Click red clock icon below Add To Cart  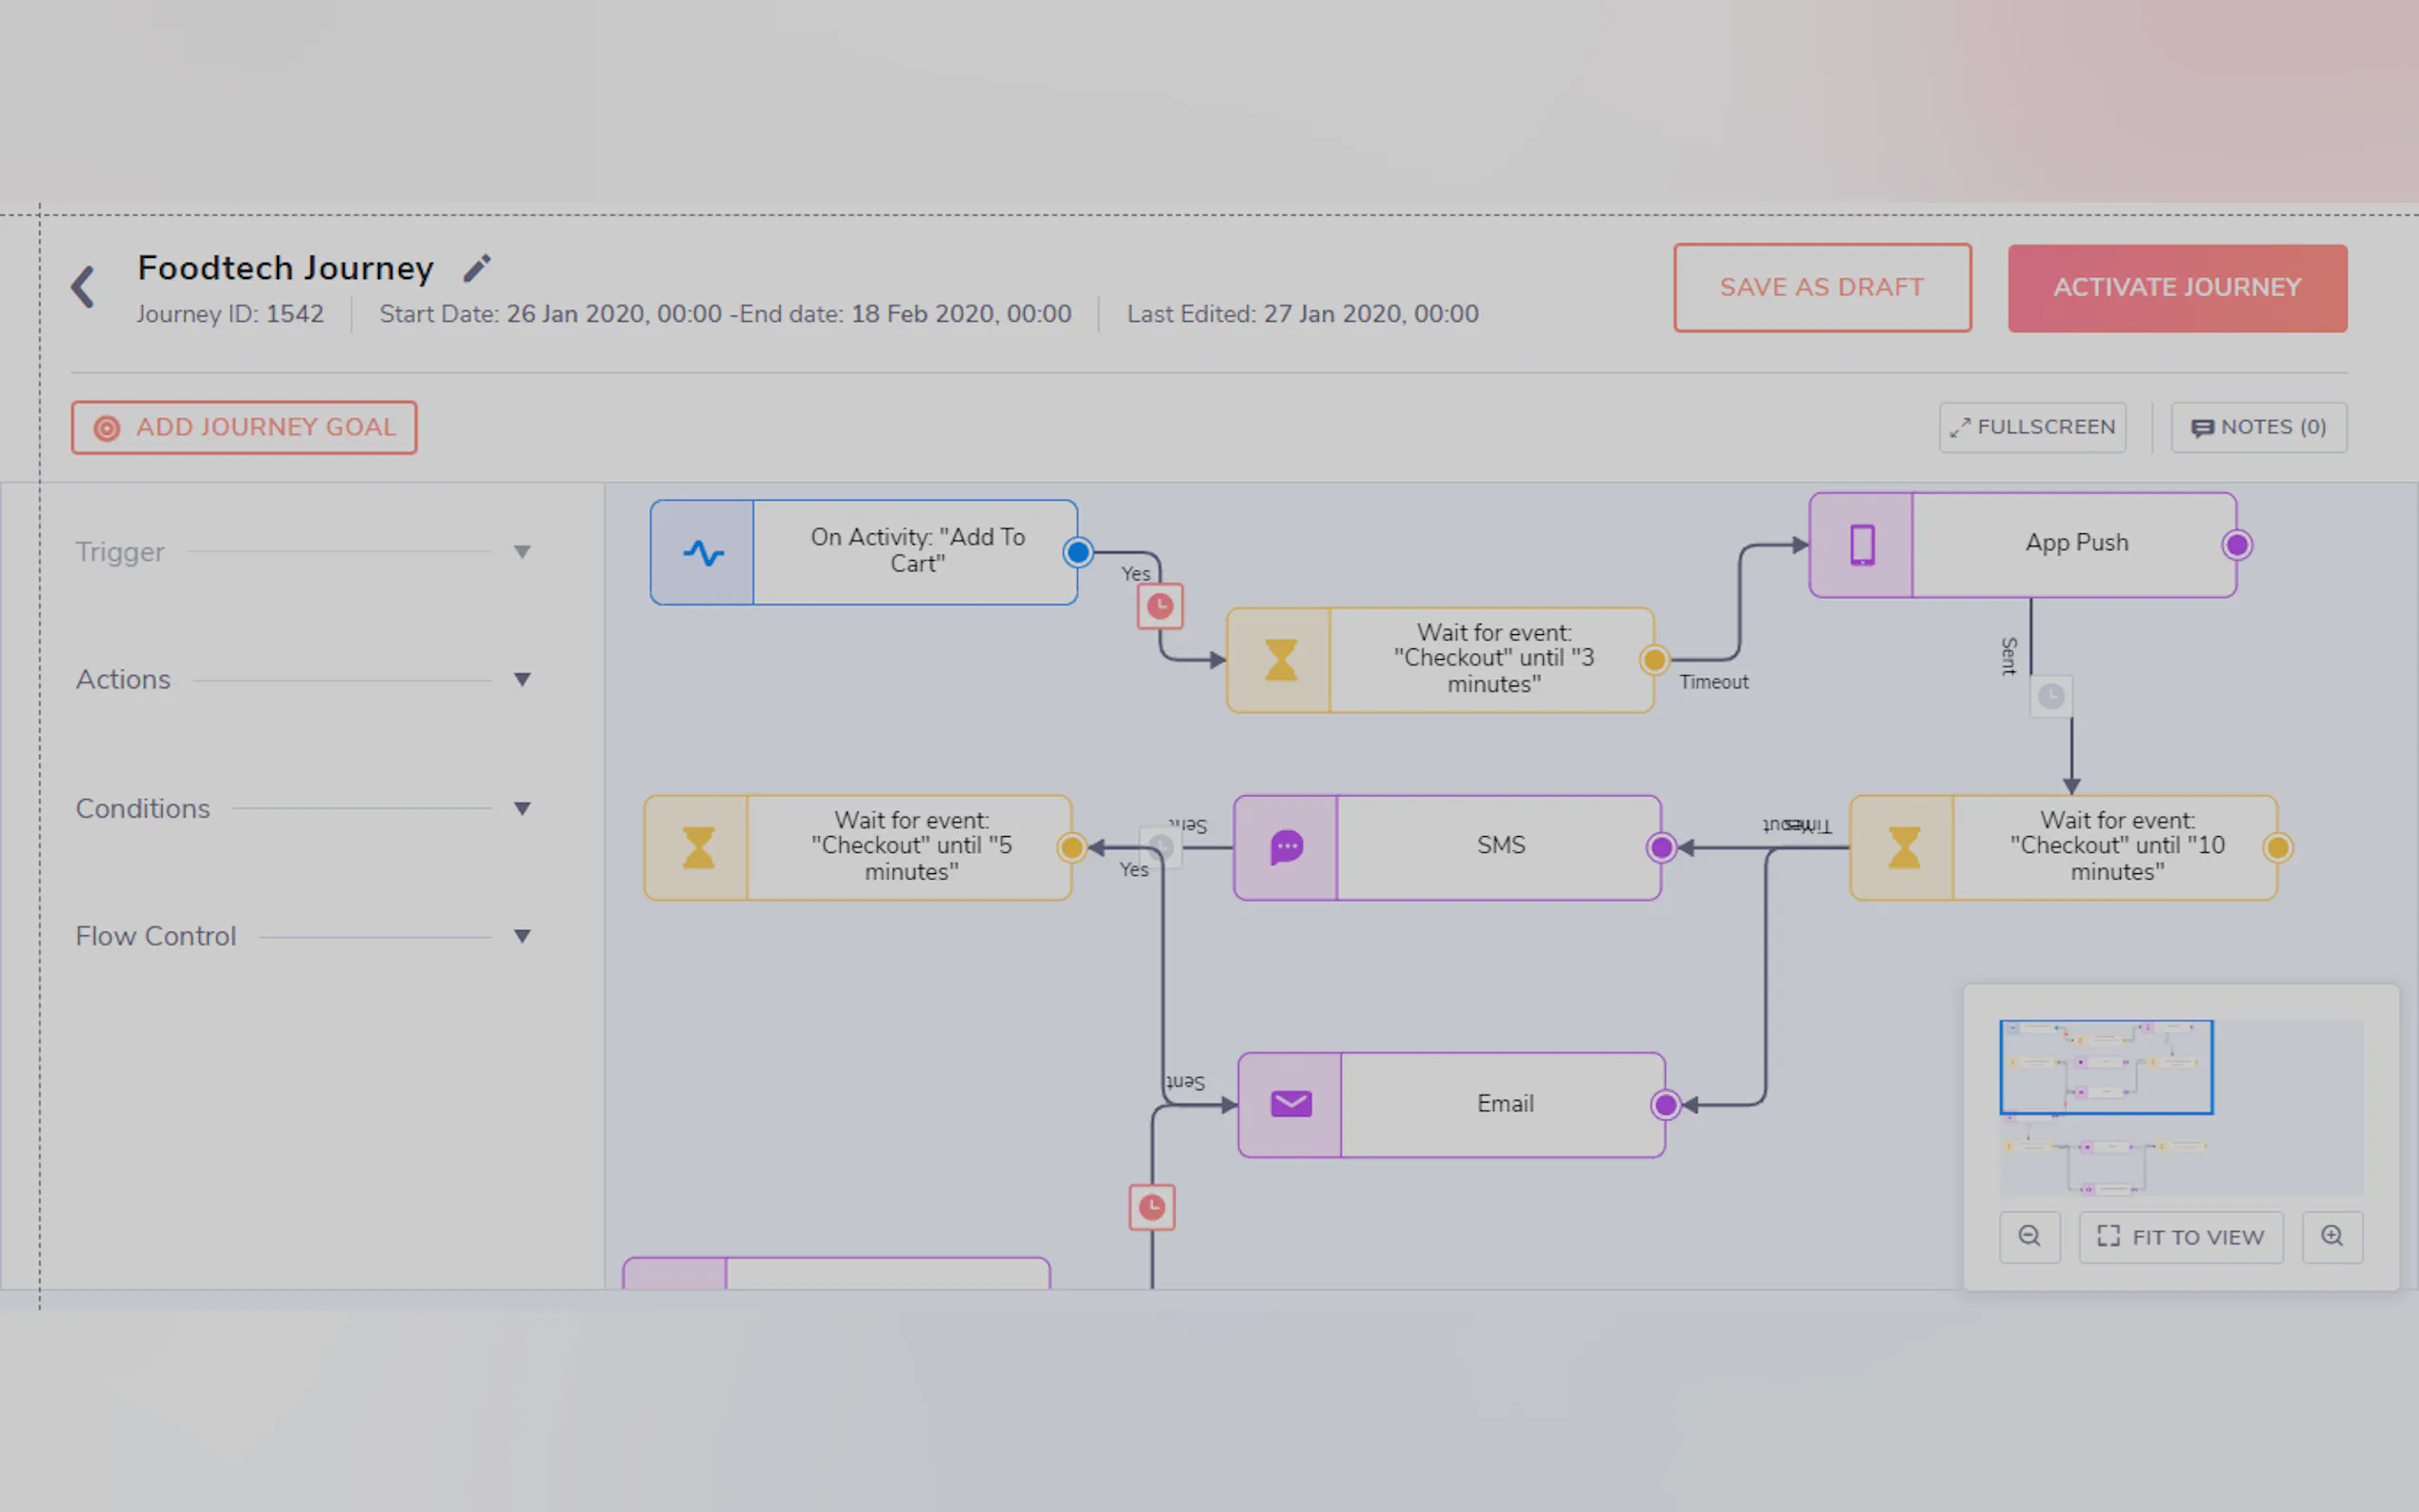(1159, 606)
